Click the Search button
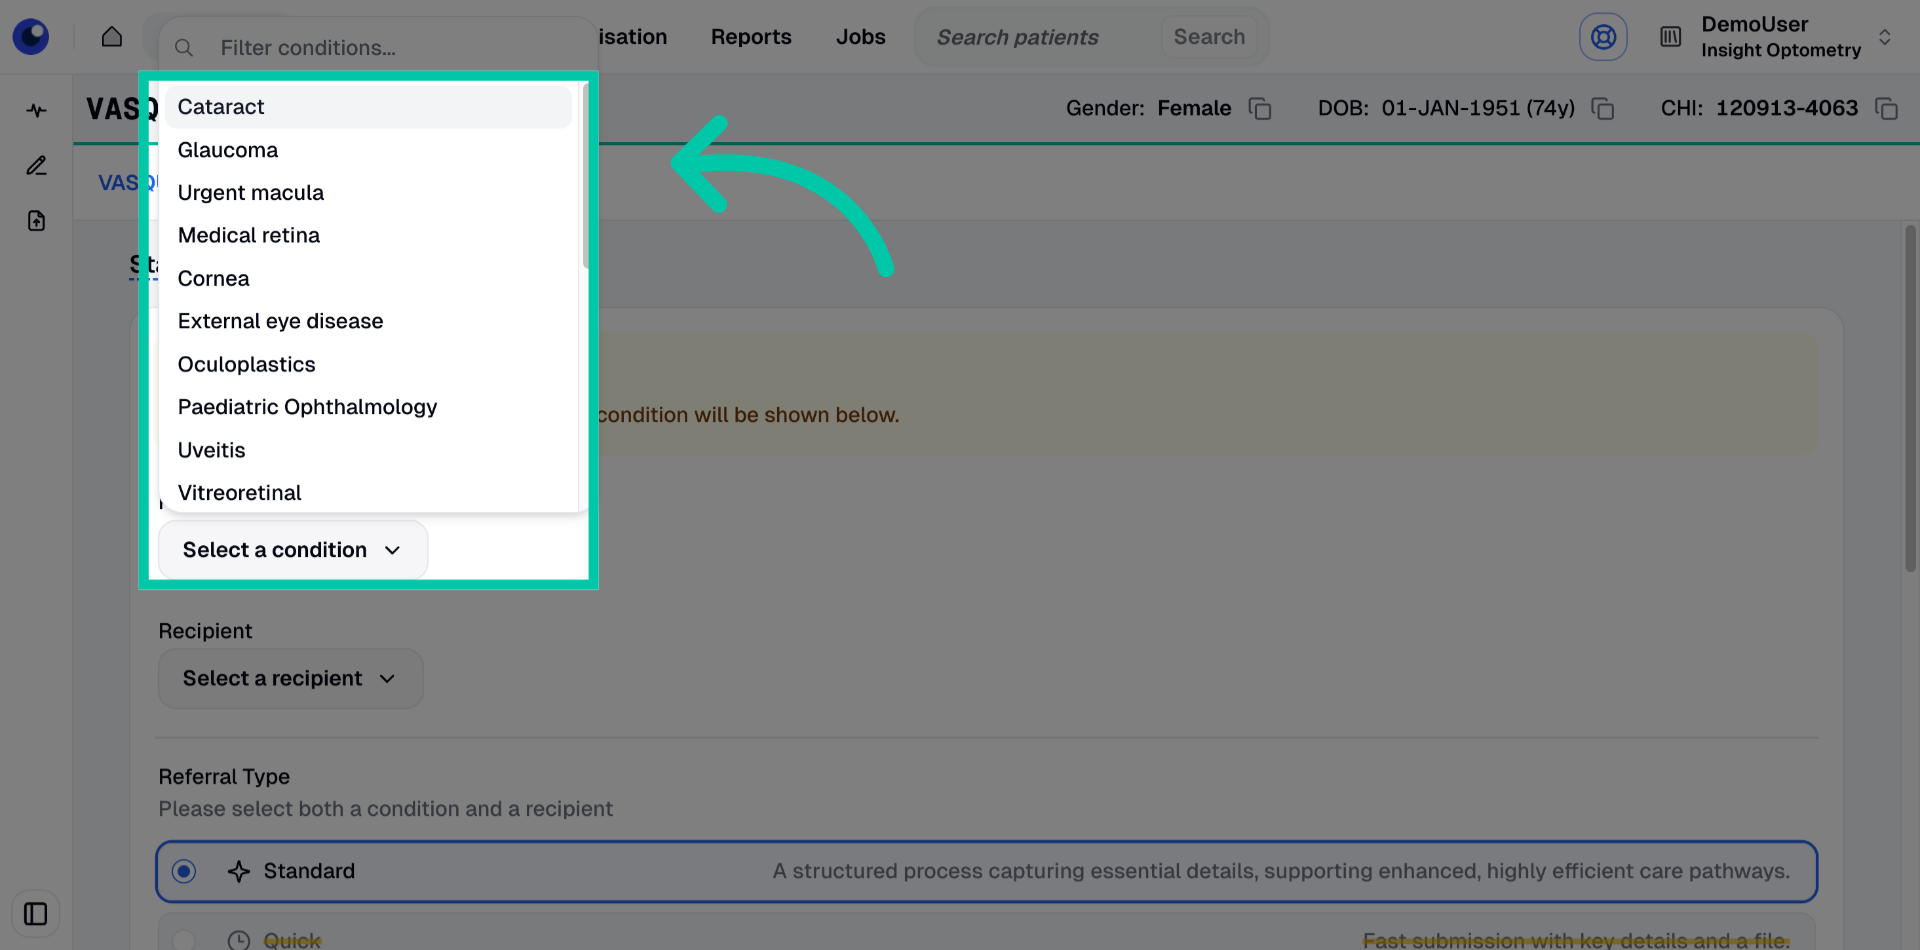This screenshot has height=950, width=1920. point(1209,37)
